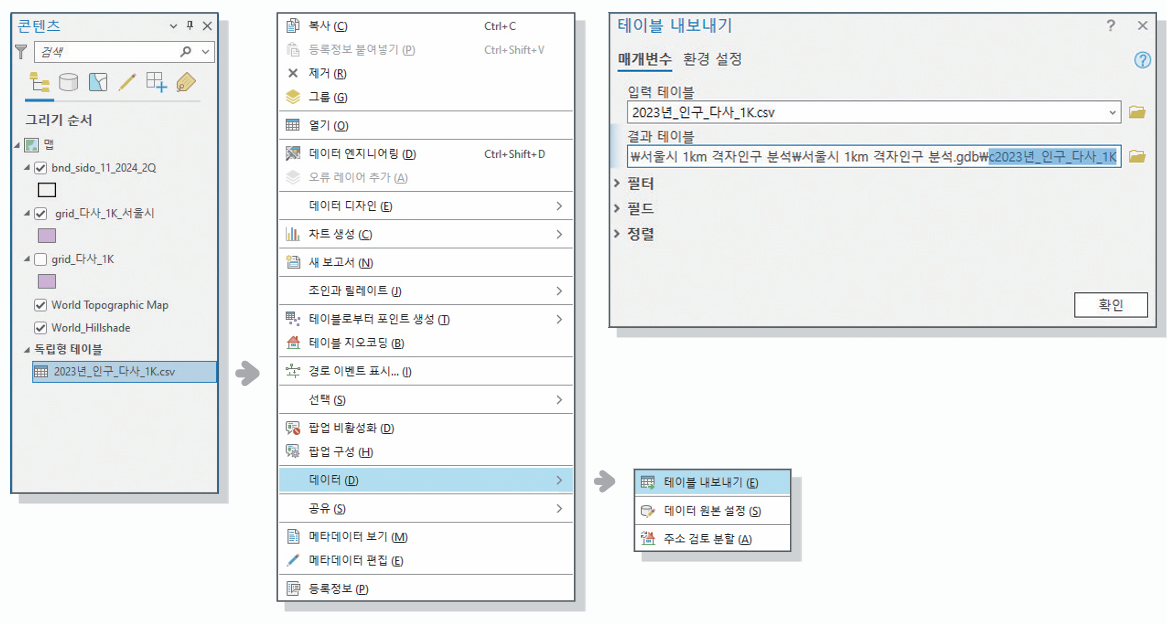Click the 테이블 지오코딩 (B) entry
This screenshot has height=624, width=1167.
point(426,343)
